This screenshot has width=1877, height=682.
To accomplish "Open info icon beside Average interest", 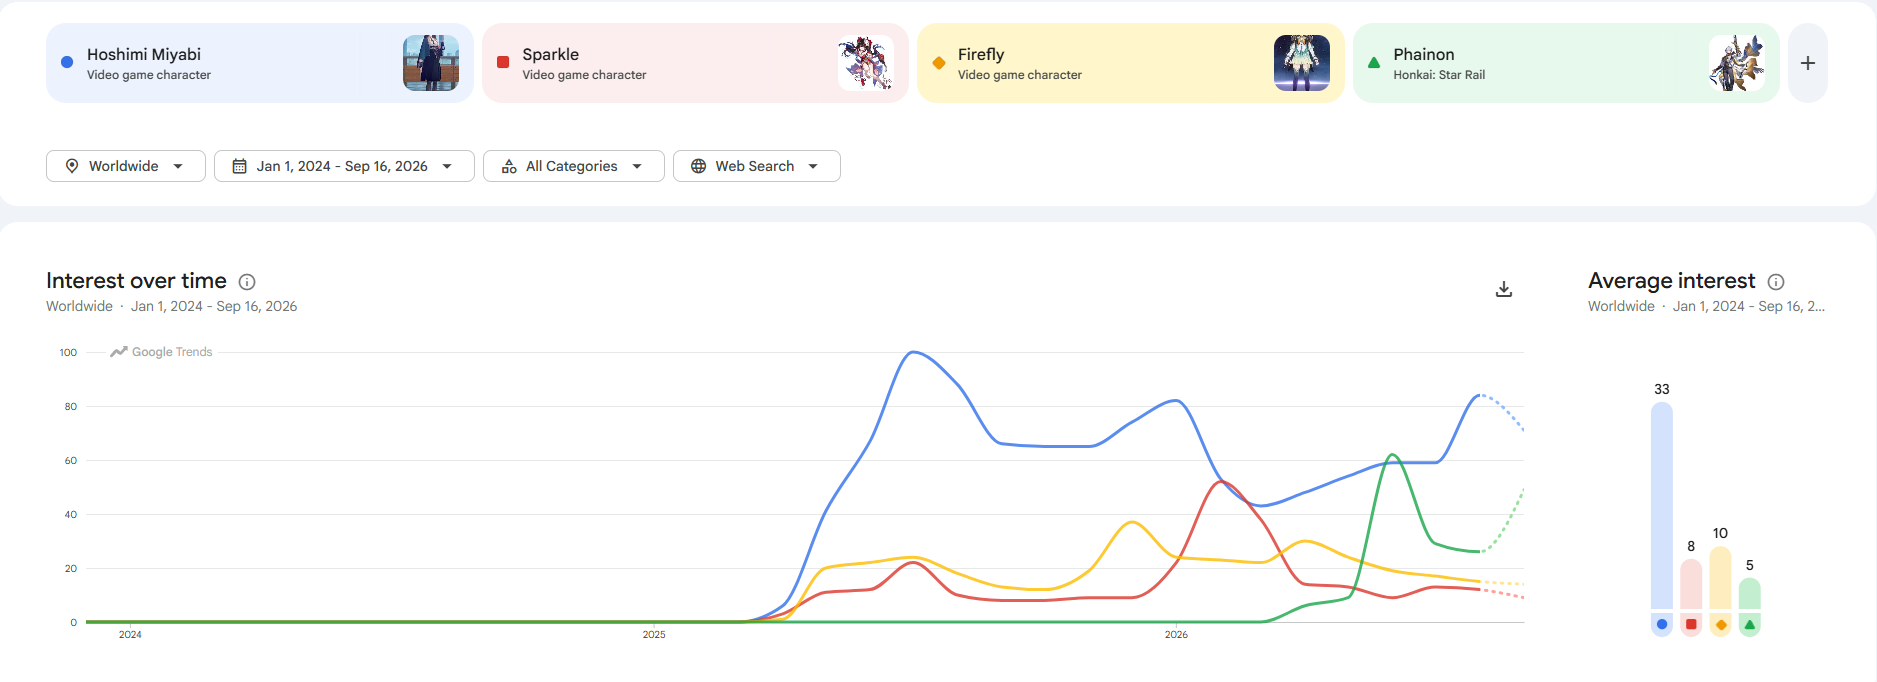I will pyautogui.click(x=1776, y=282).
